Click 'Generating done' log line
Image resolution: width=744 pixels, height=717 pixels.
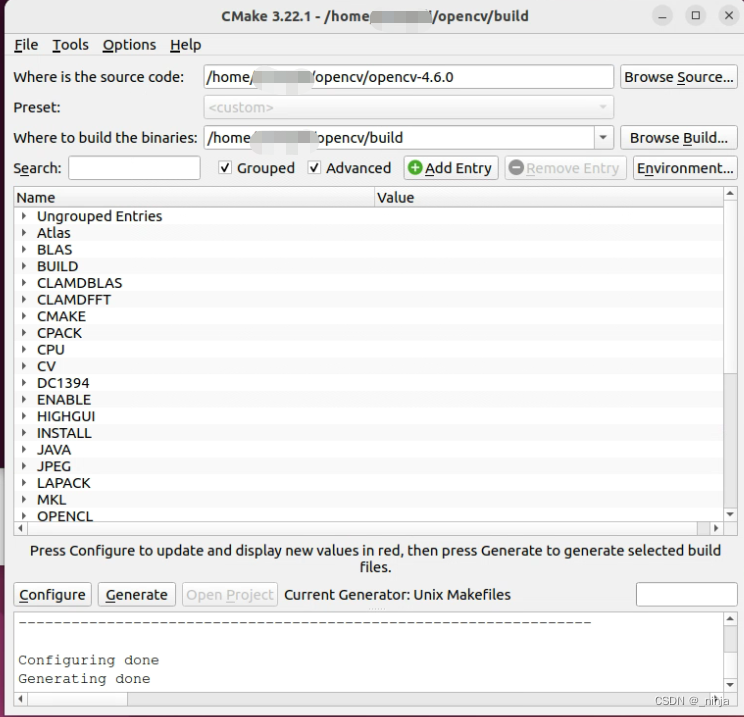tap(84, 679)
